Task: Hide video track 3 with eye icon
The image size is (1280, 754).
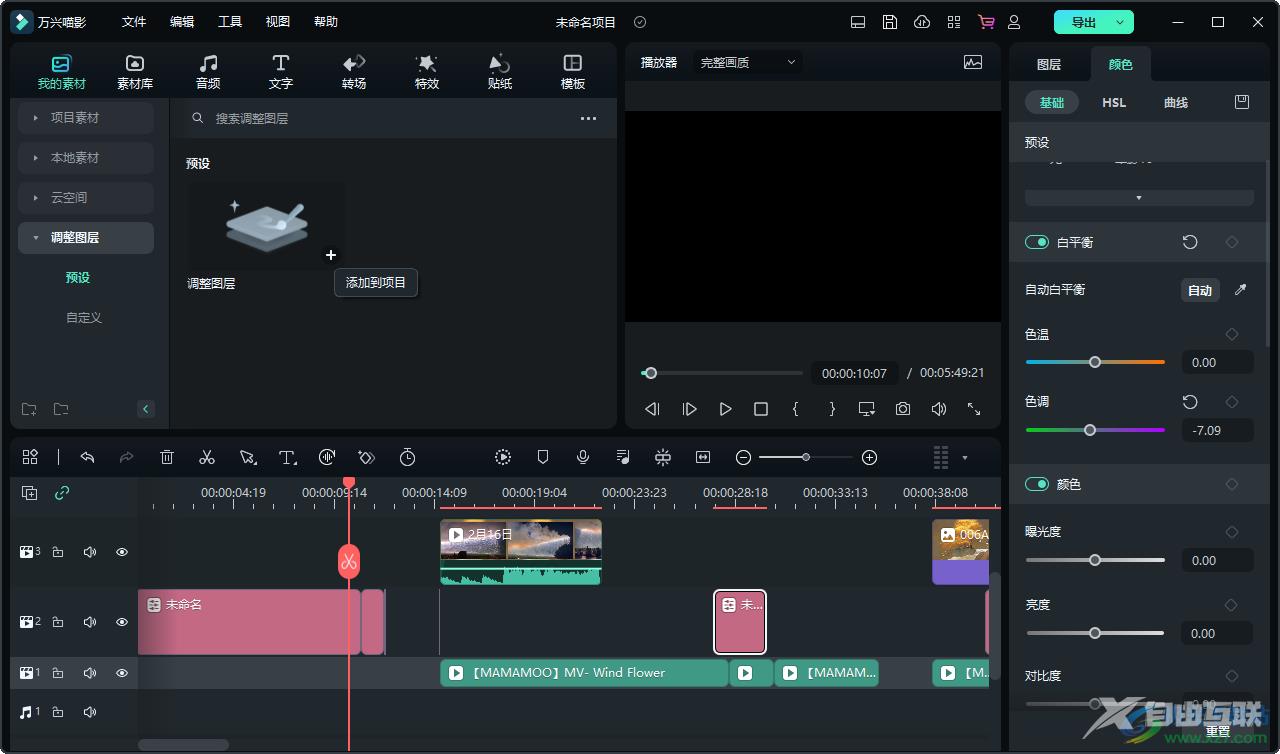Action: (x=122, y=552)
